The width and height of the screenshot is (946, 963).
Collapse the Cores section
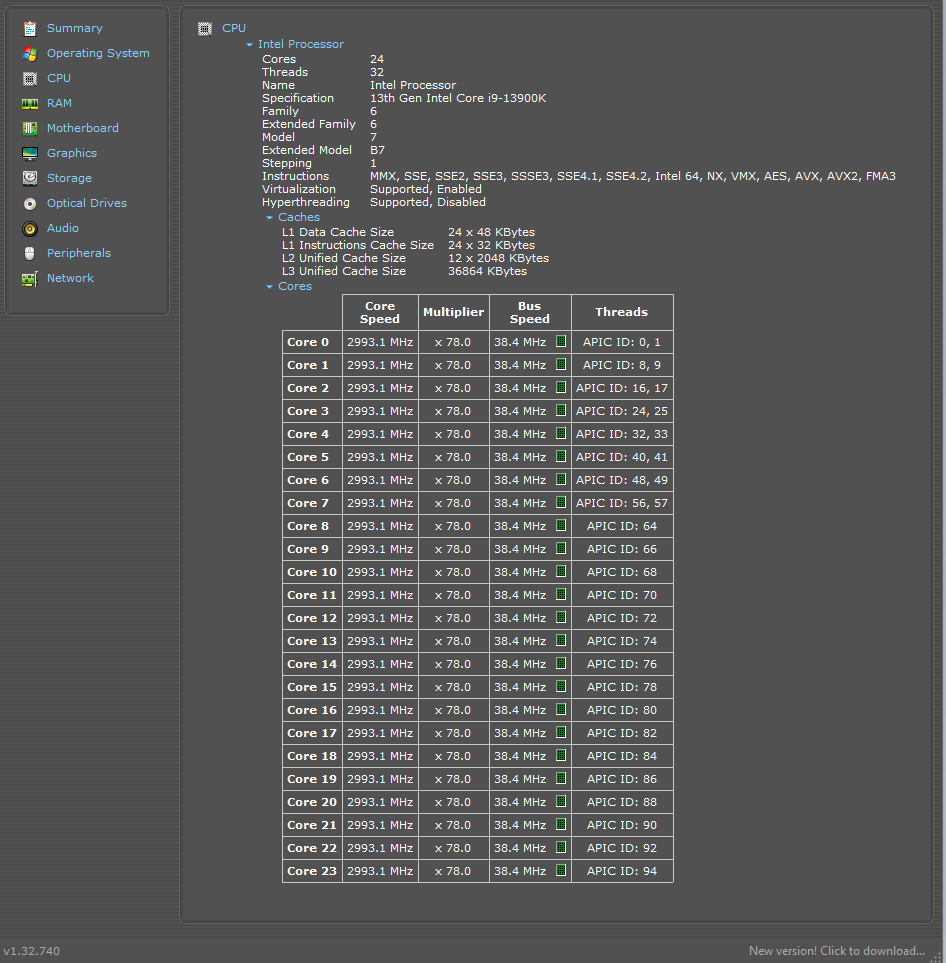(269, 287)
